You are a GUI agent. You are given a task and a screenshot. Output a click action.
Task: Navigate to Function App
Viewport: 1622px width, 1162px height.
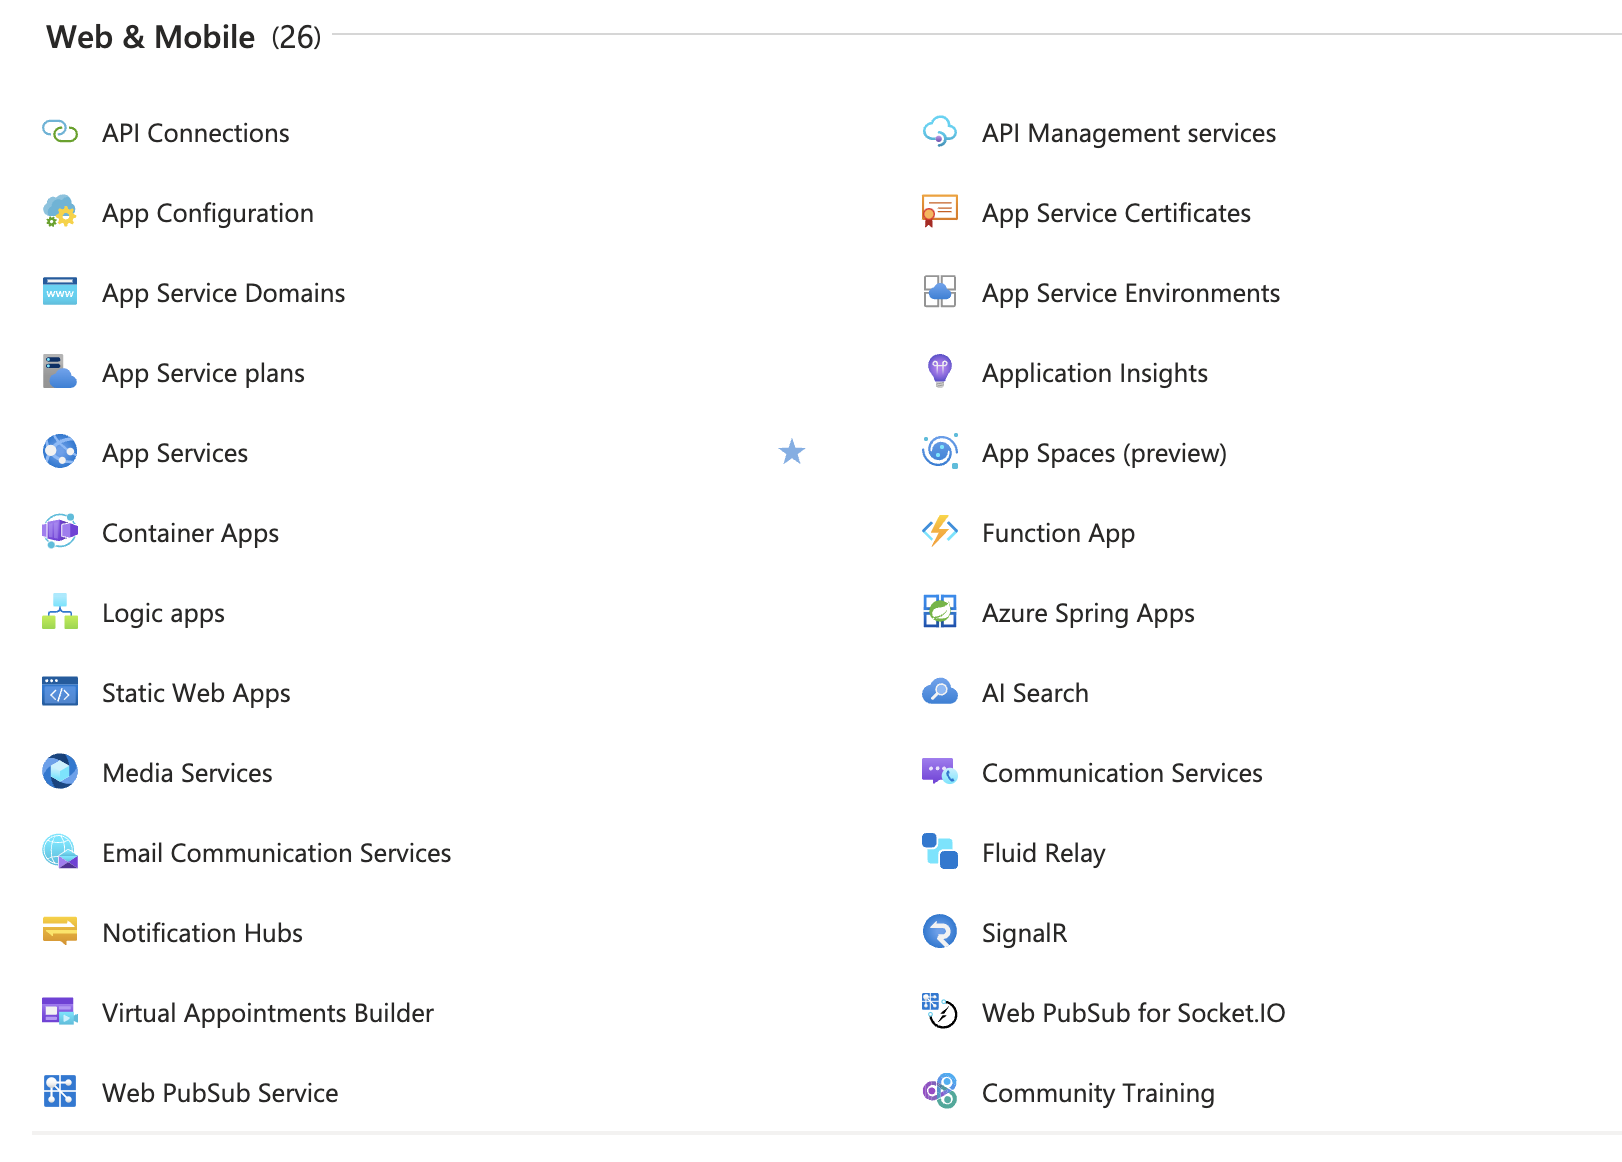[x=1059, y=533]
